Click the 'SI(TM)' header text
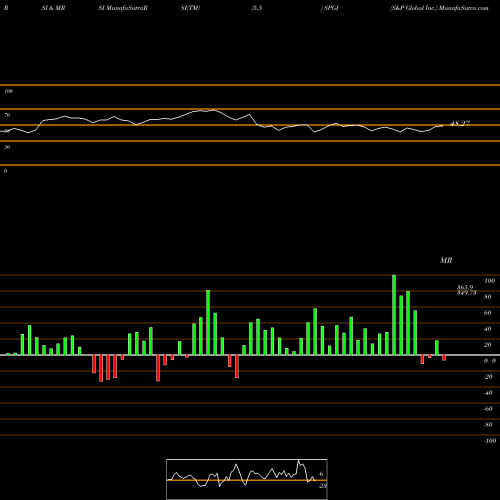The image size is (500, 500). pos(190,8)
